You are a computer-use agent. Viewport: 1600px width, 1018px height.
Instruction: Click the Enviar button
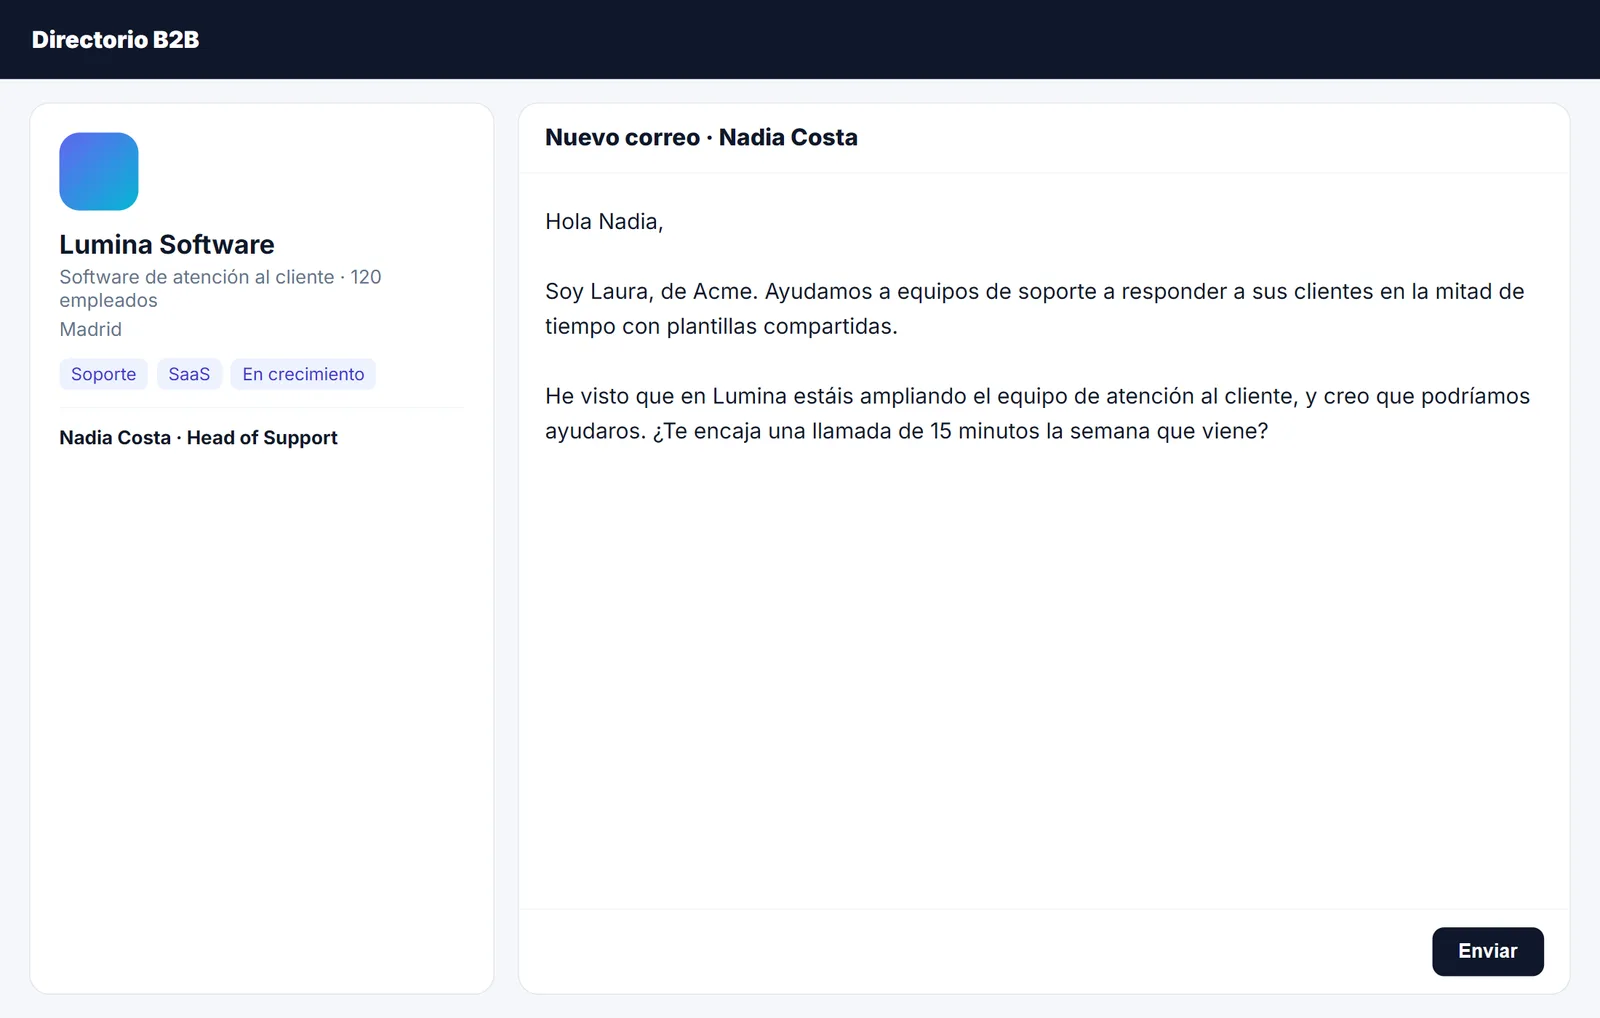(1487, 951)
